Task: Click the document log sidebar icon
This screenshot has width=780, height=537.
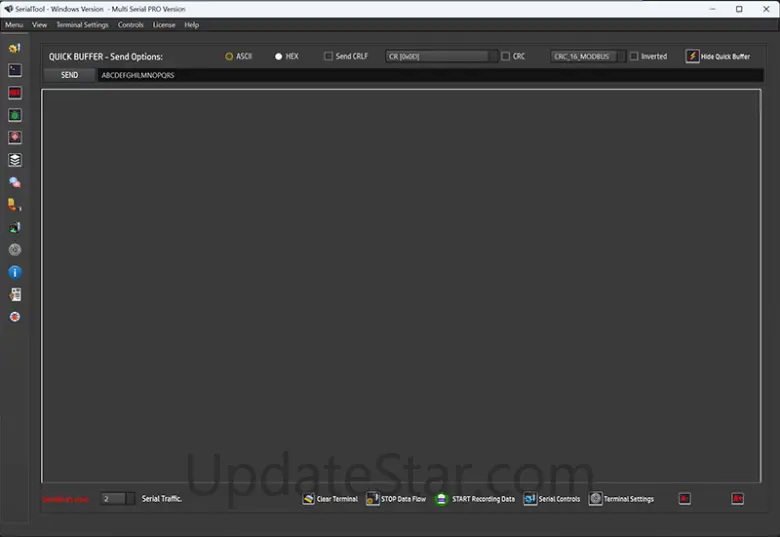Action: click(x=15, y=294)
